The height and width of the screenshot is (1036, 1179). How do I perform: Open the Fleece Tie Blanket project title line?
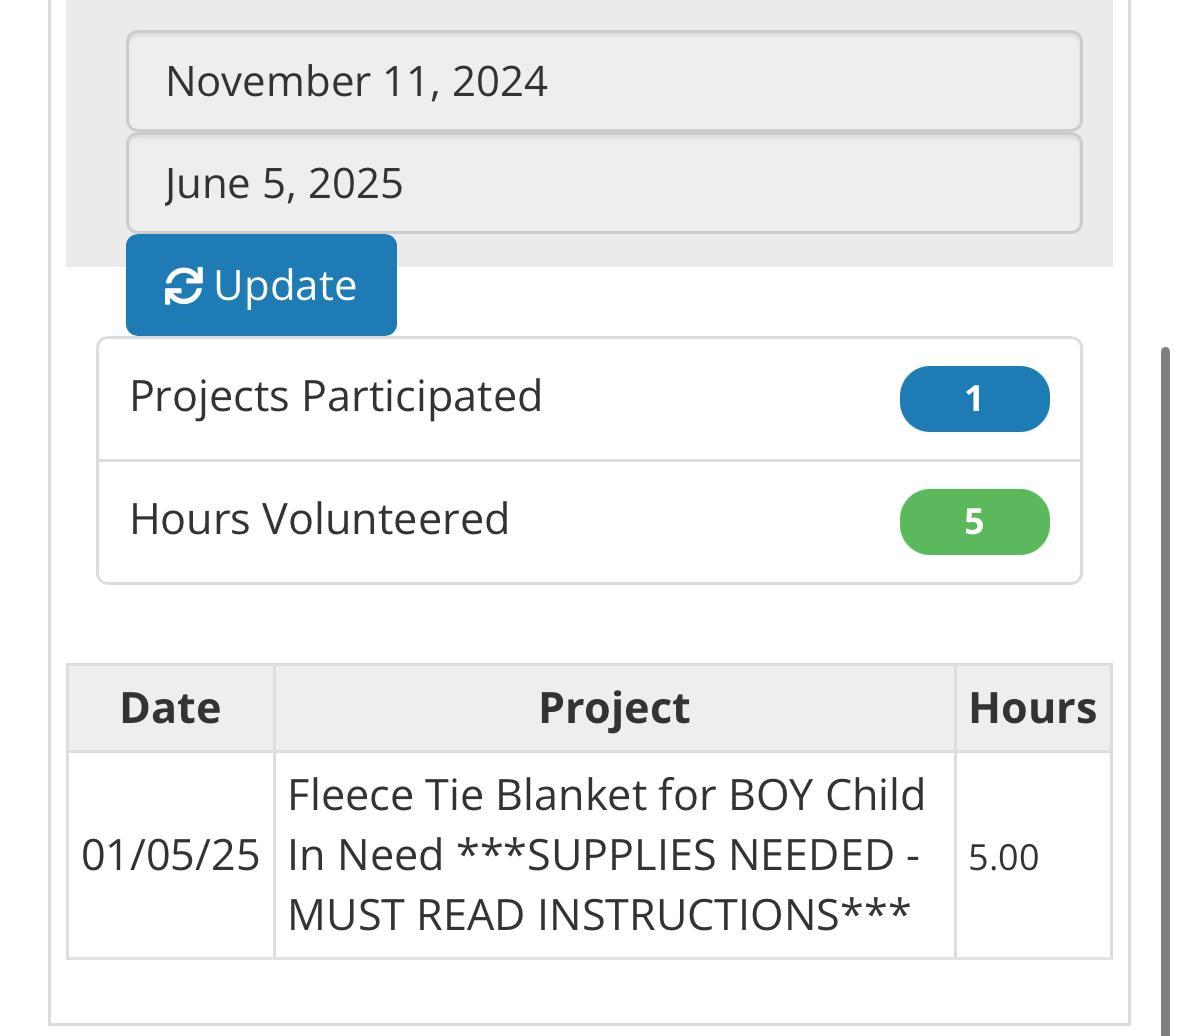click(x=606, y=796)
